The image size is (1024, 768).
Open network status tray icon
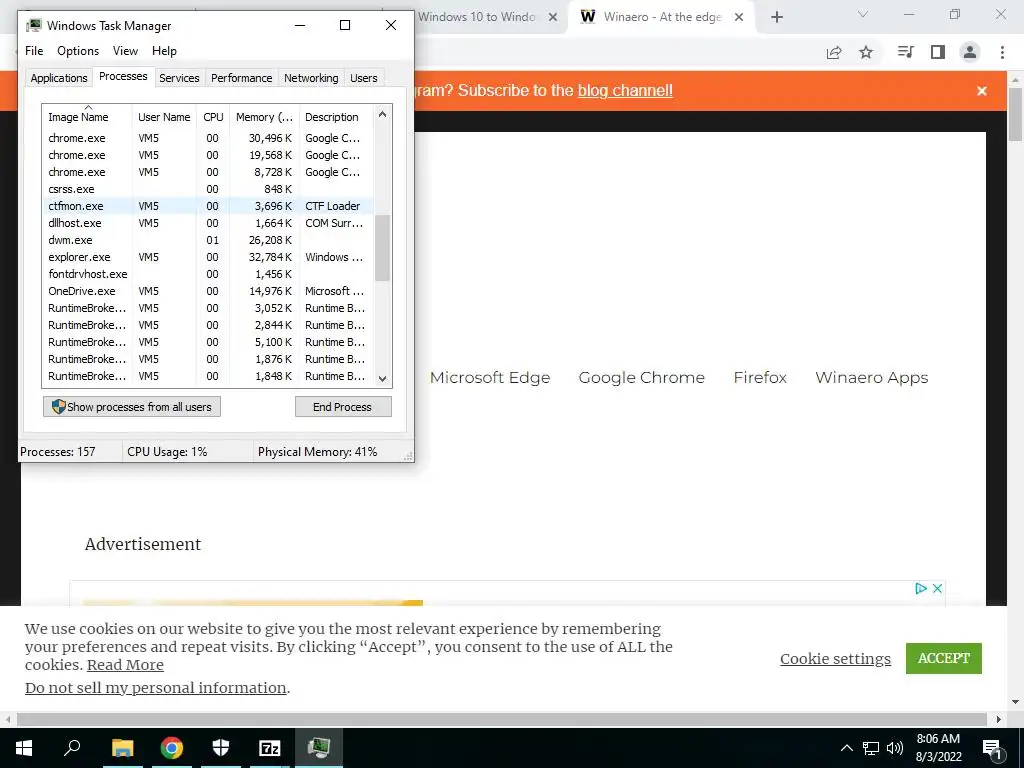pyautogui.click(x=871, y=748)
